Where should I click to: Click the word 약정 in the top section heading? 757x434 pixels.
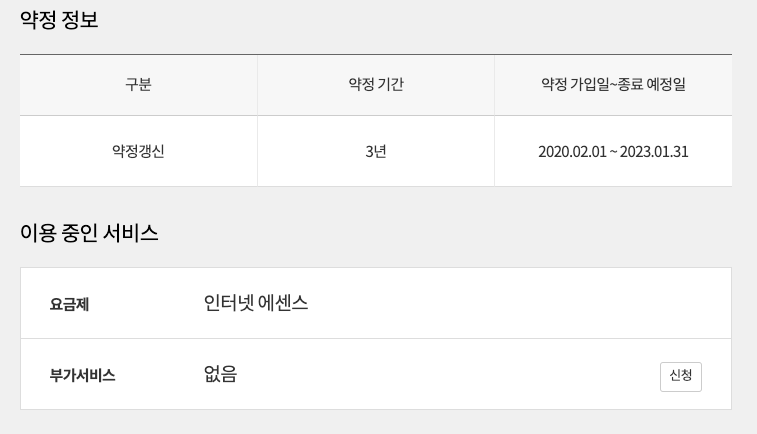[37, 19]
